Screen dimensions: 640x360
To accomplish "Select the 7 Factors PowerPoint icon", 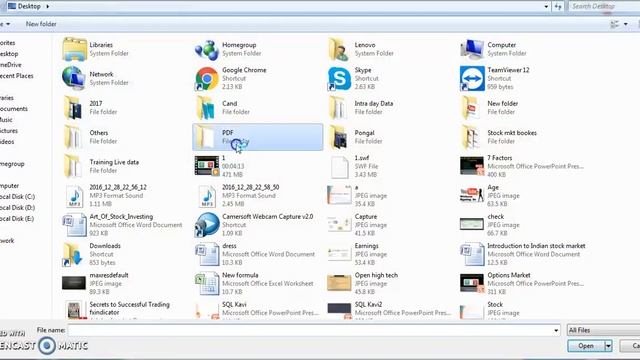I will [472, 166].
